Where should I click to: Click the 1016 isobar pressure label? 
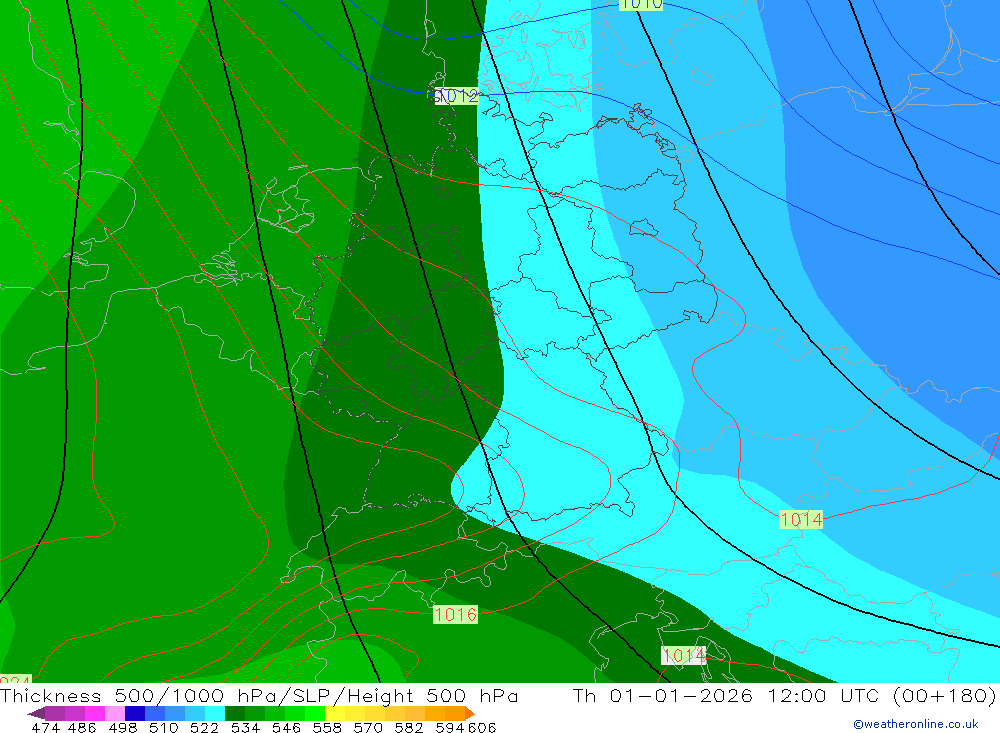(455, 614)
